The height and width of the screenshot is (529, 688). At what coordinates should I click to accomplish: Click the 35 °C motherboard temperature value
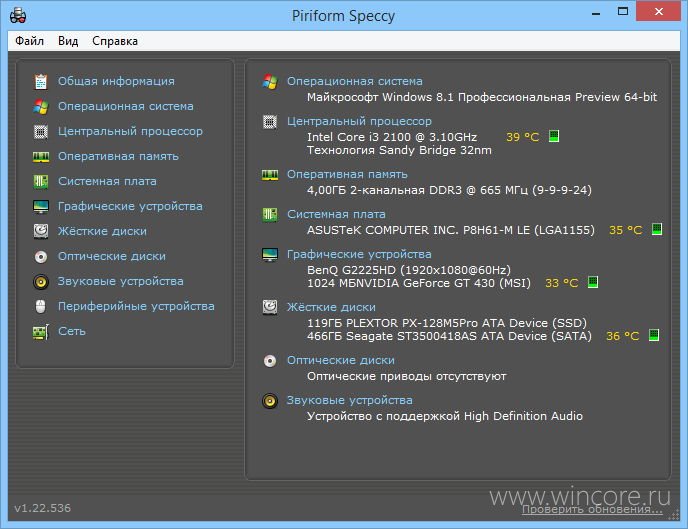point(625,230)
